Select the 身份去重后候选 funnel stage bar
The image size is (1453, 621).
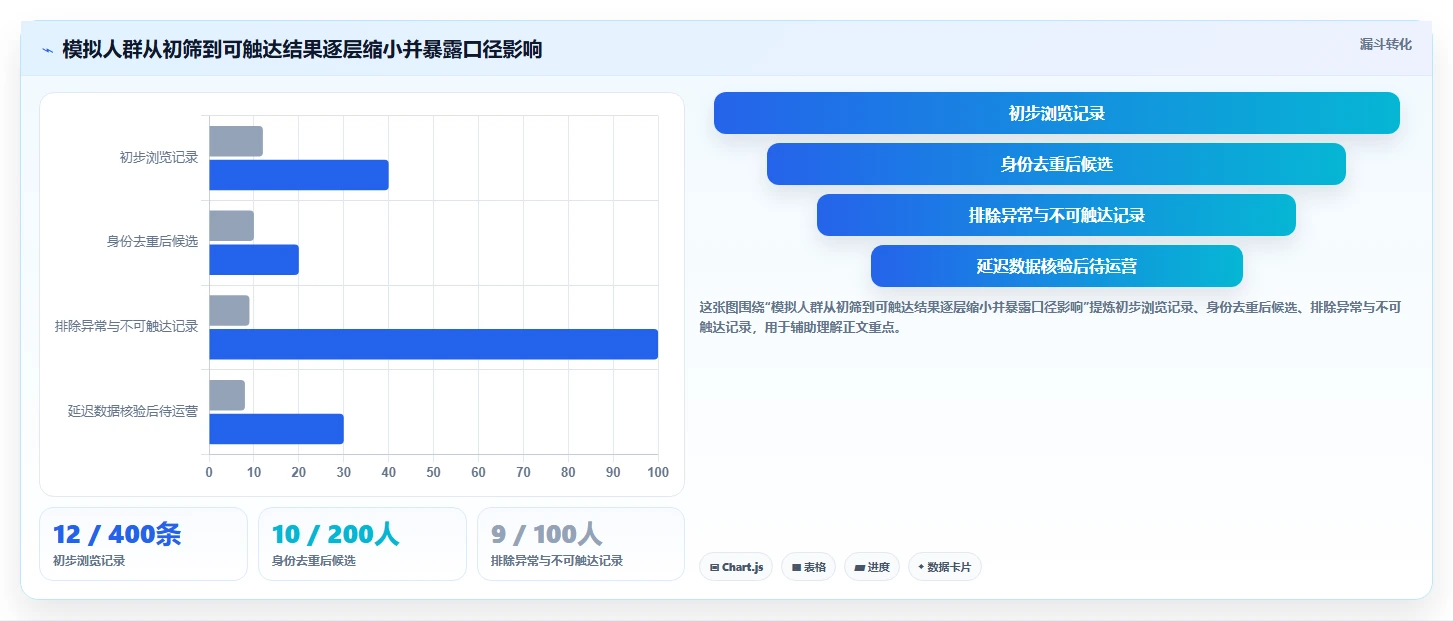tap(1056, 164)
